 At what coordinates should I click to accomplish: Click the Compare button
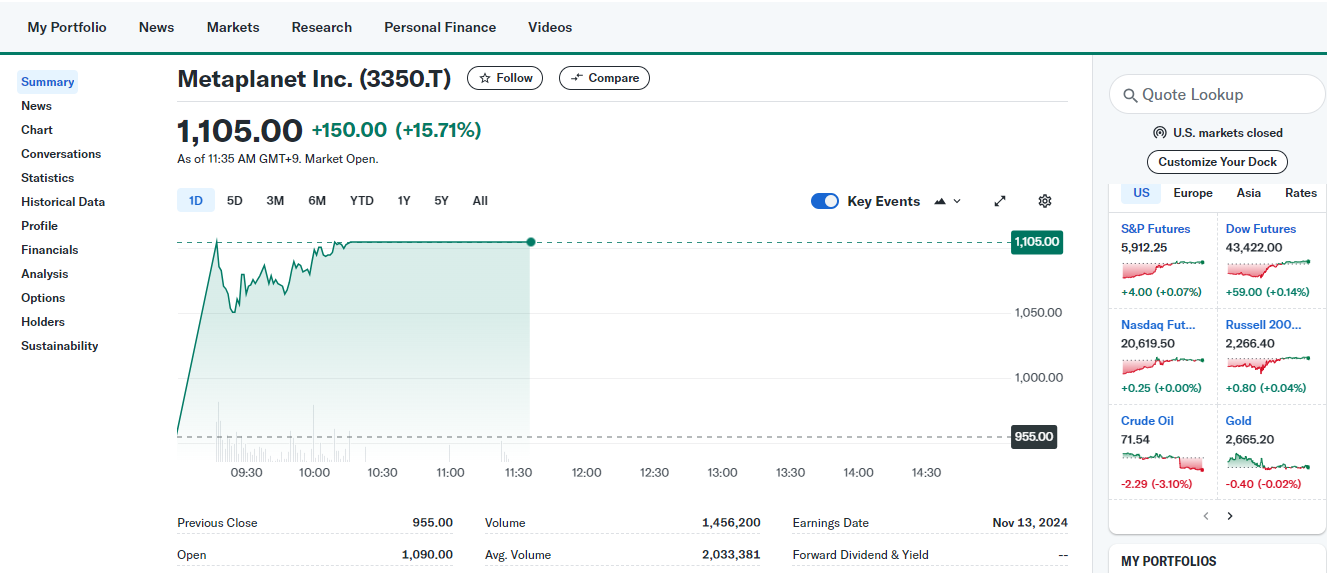[604, 78]
